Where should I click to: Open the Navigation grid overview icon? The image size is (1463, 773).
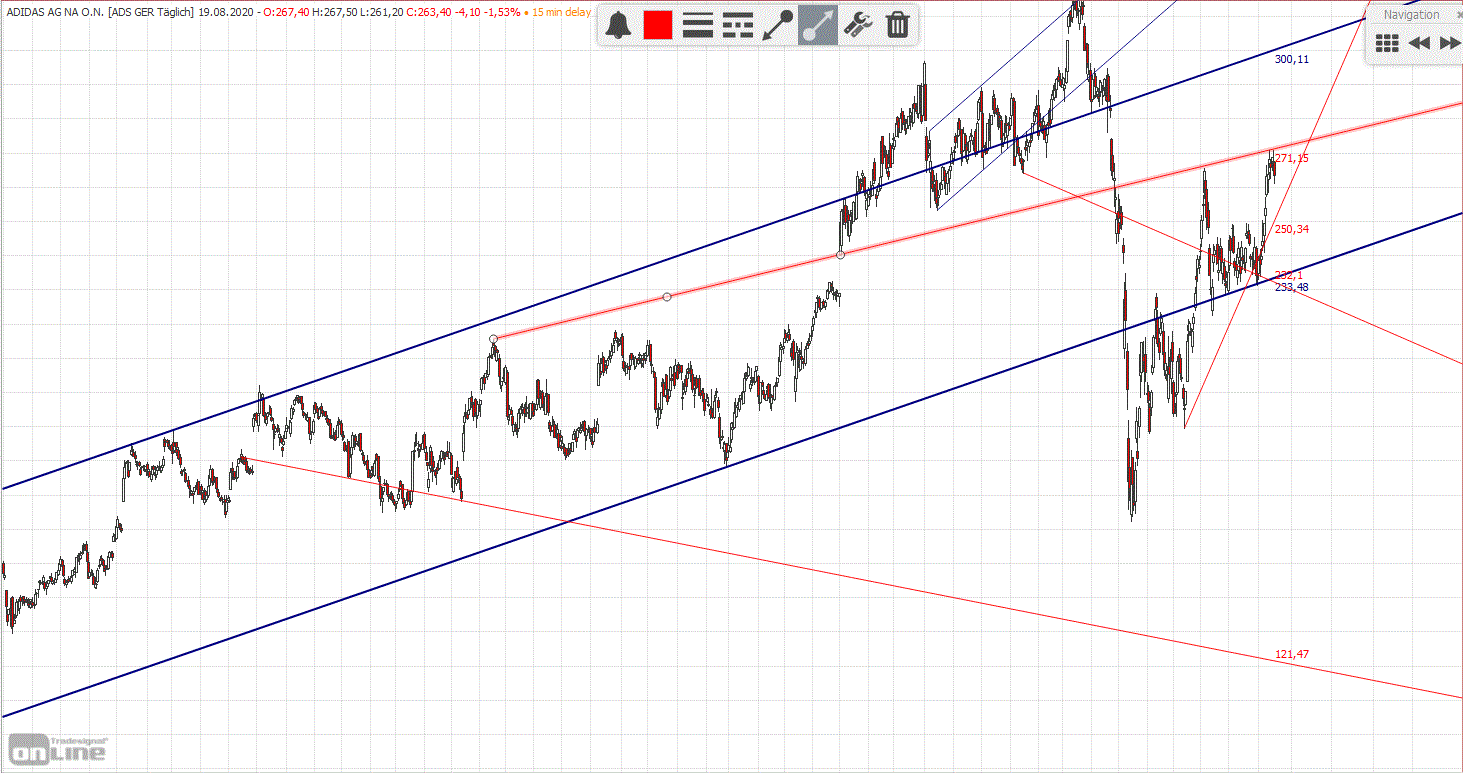tap(1387, 43)
